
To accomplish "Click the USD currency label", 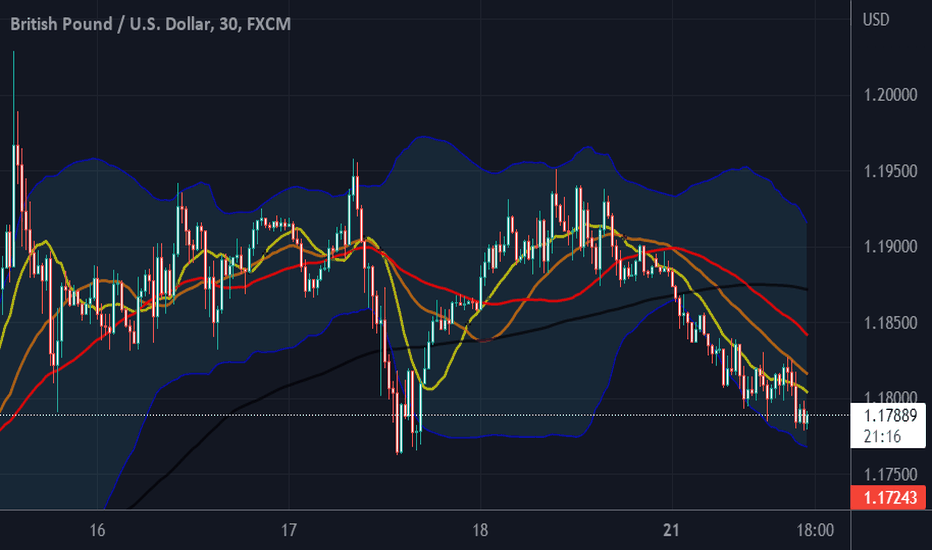I will [876, 20].
